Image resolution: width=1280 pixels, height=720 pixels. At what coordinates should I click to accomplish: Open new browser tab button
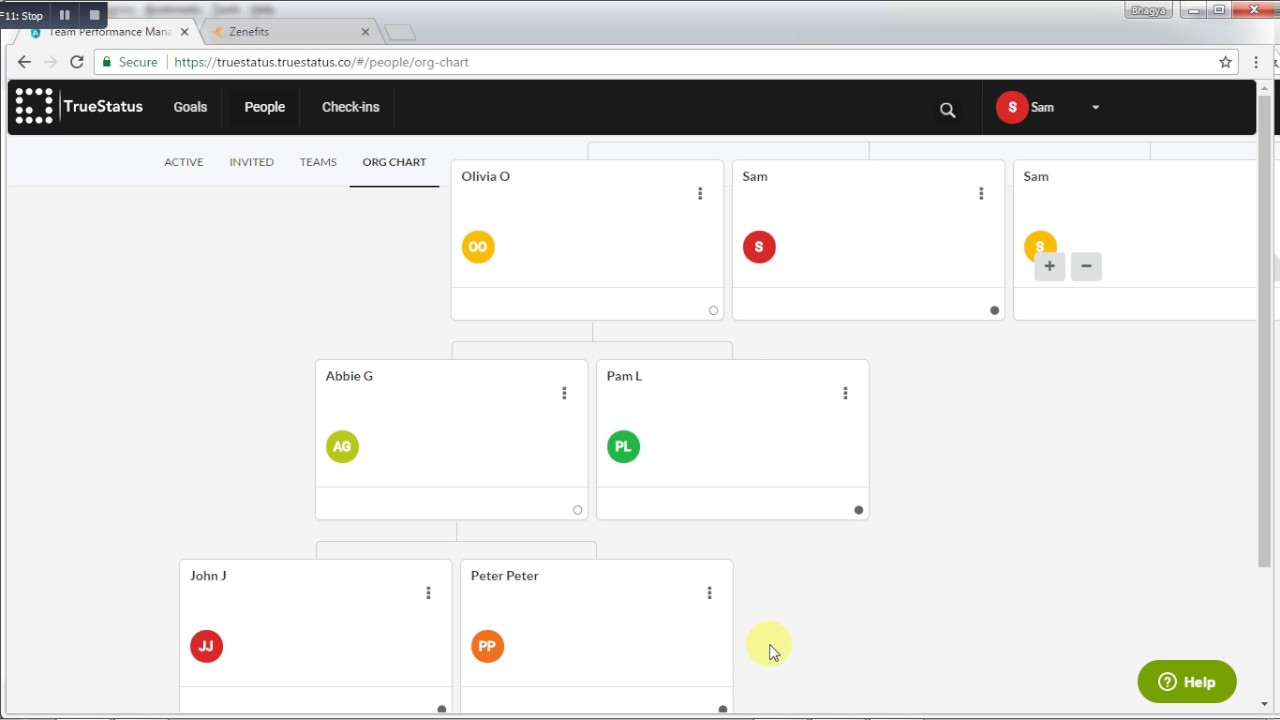tap(400, 33)
